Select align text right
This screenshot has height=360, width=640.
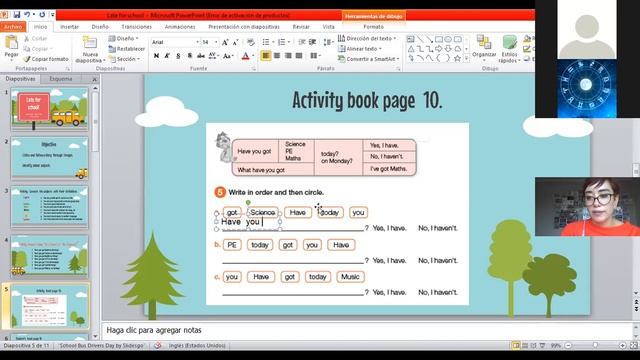(x=288, y=56)
